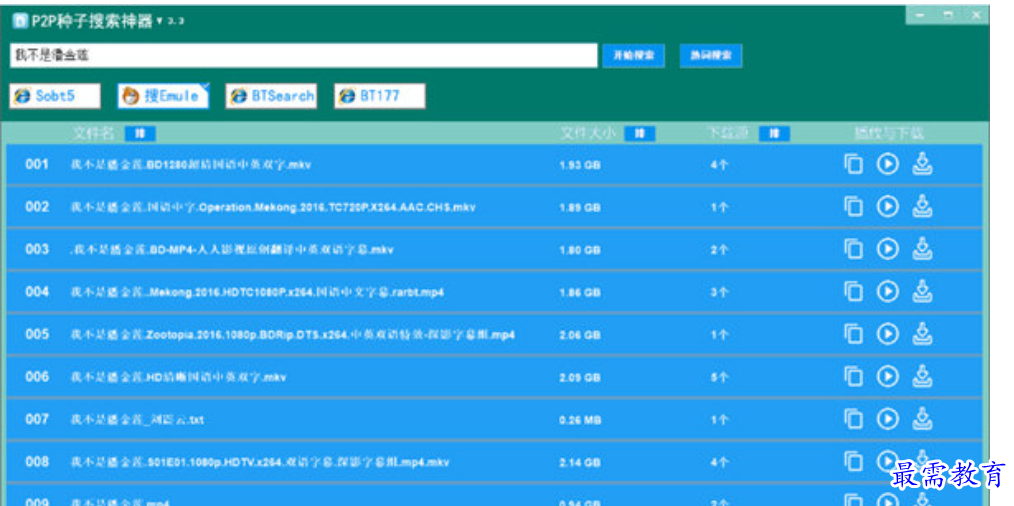Download result 005 Zootopia file
The width and height of the screenshot is (1014, 506).
click(x=922, y=334)
